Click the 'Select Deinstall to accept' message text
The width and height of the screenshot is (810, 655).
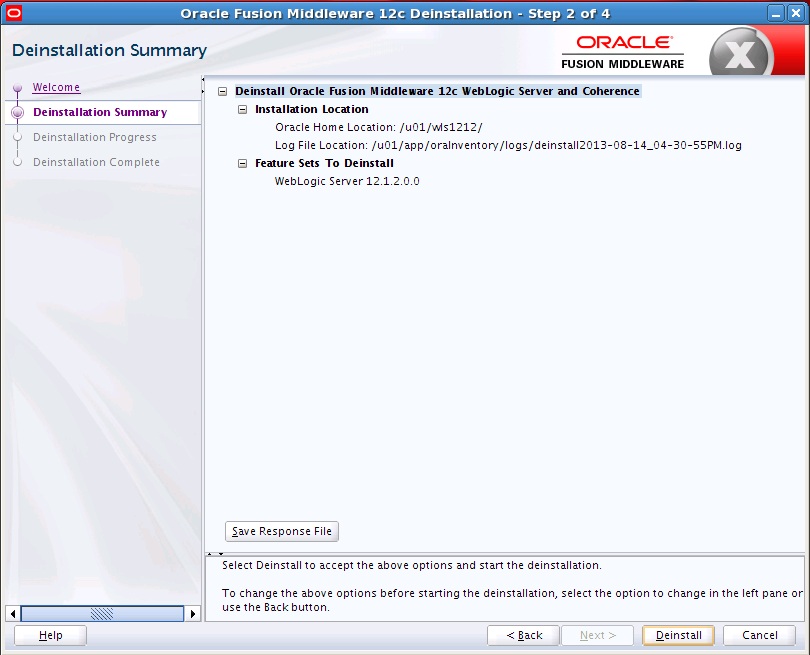tap(412, 565)
